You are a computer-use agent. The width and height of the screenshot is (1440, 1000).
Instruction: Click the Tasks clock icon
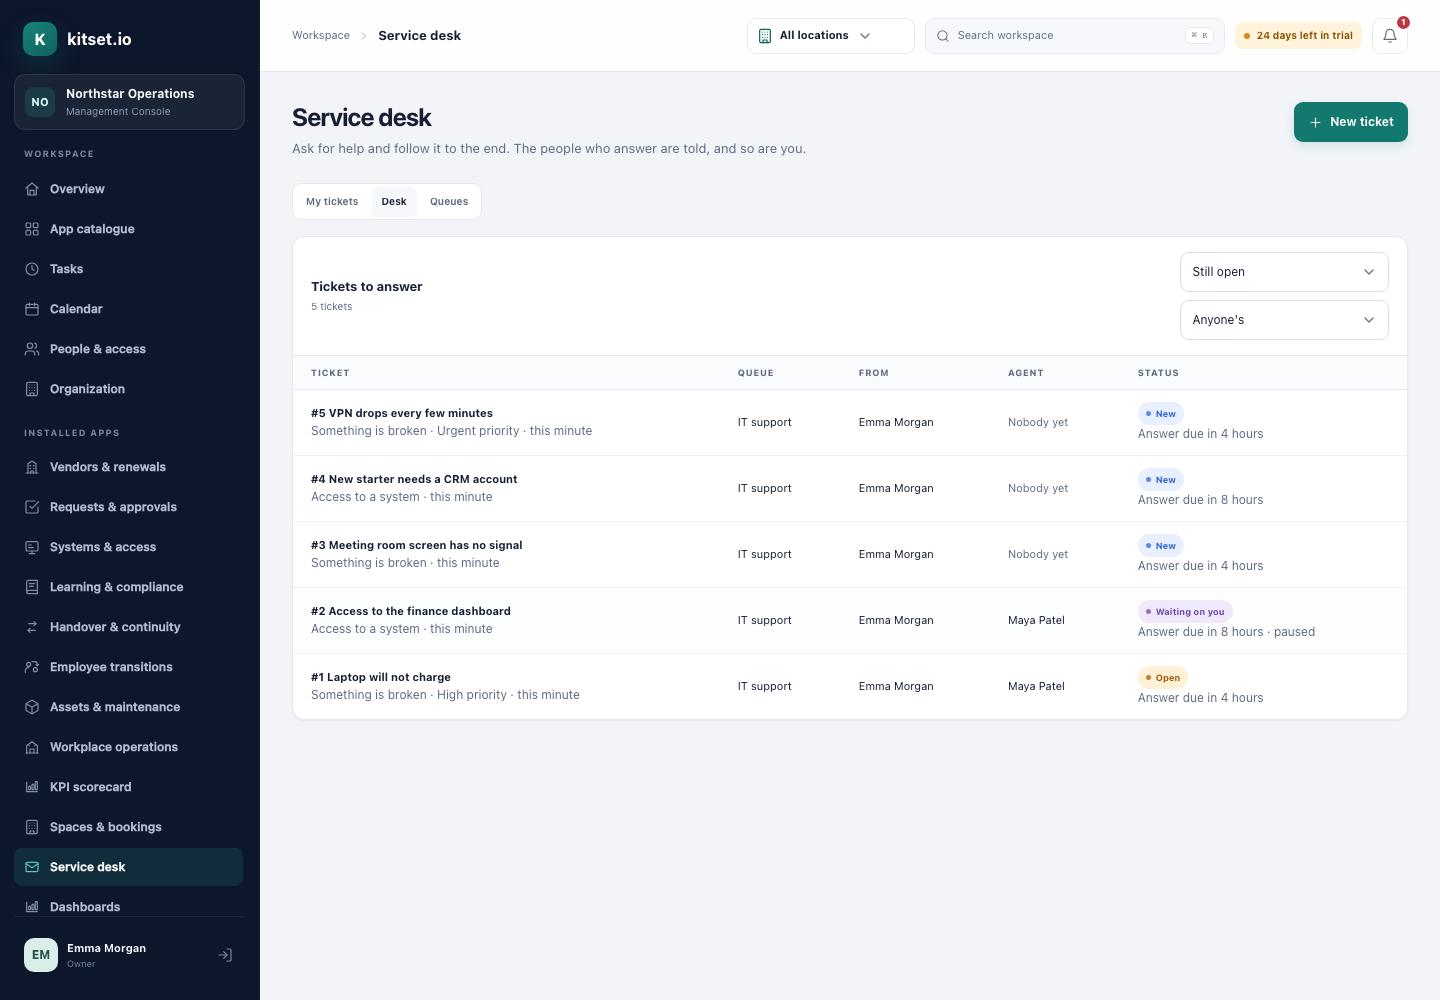[x=32, y=269]
